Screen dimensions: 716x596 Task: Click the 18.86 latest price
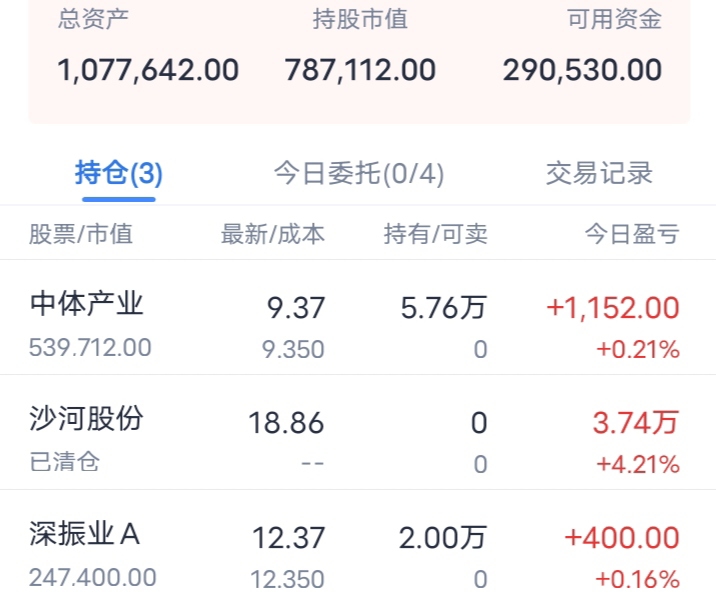[286, 423]
